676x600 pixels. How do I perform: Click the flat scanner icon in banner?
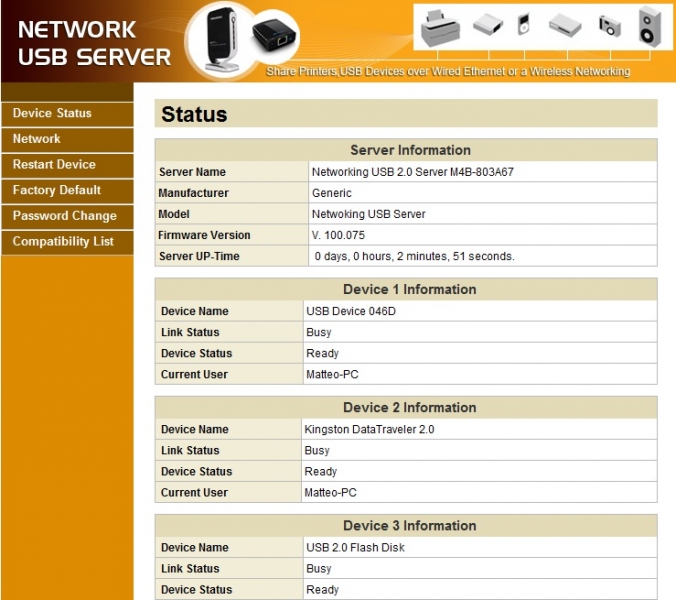pos(565,24)
